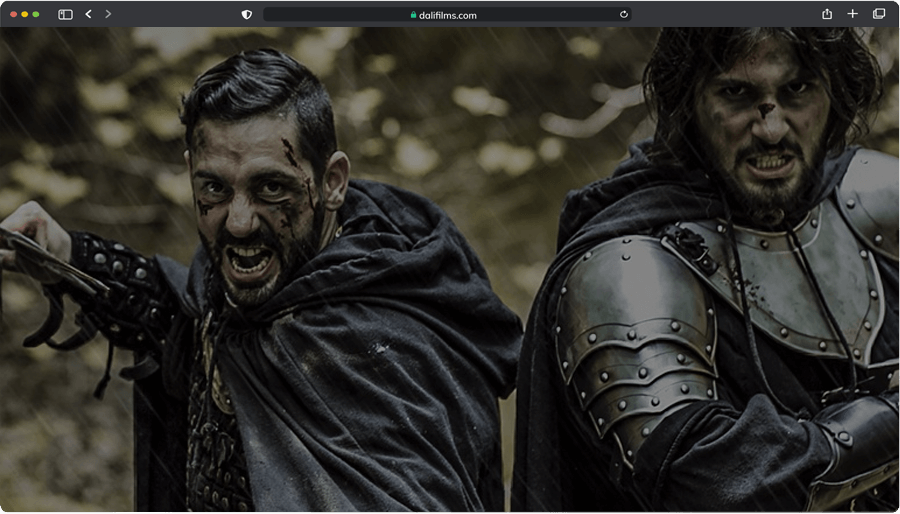The height and width of the screenshot is (514, 900).
Task: Open a new tab with plus icon
Action: point(852,14)
